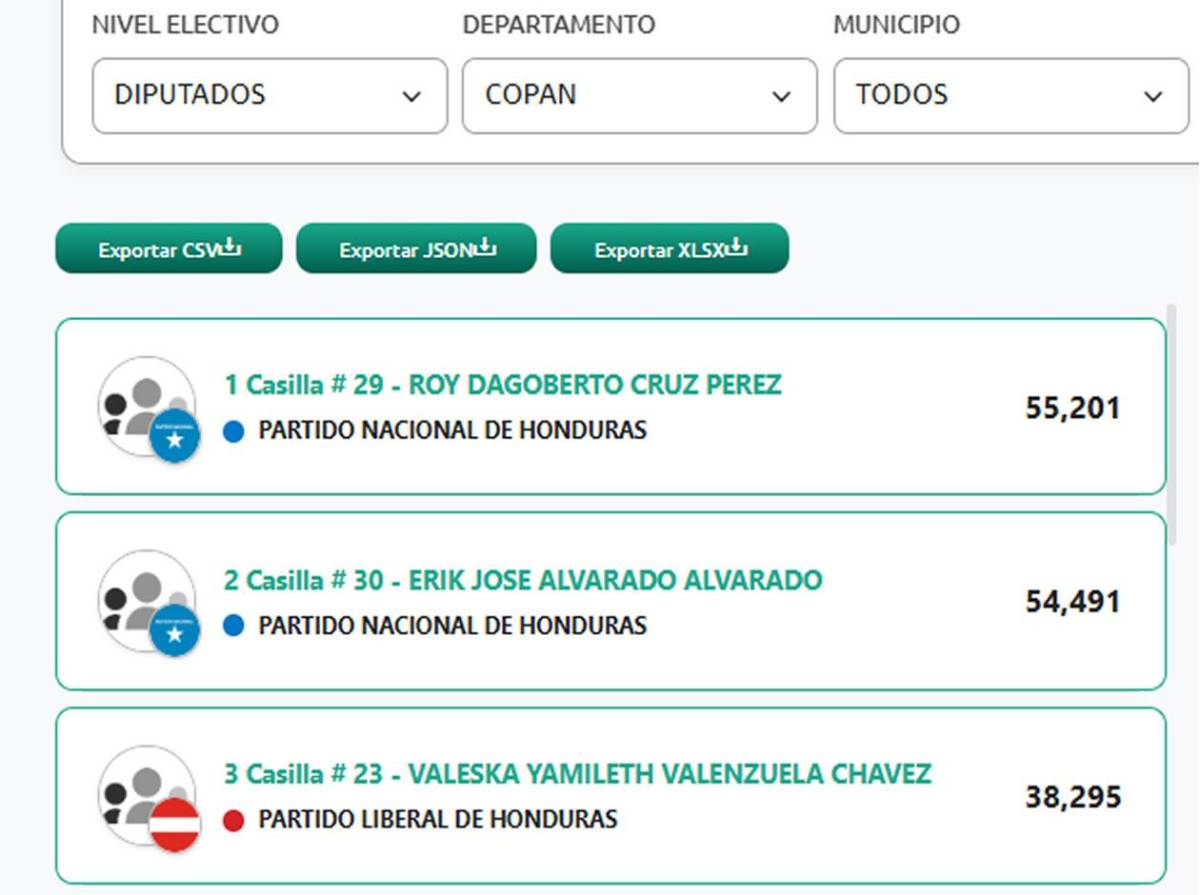The width and height of the screenshot is (1200, 895).
Task: Click the vote count 55,201 for Roy Cruz
Action: 1074,406
